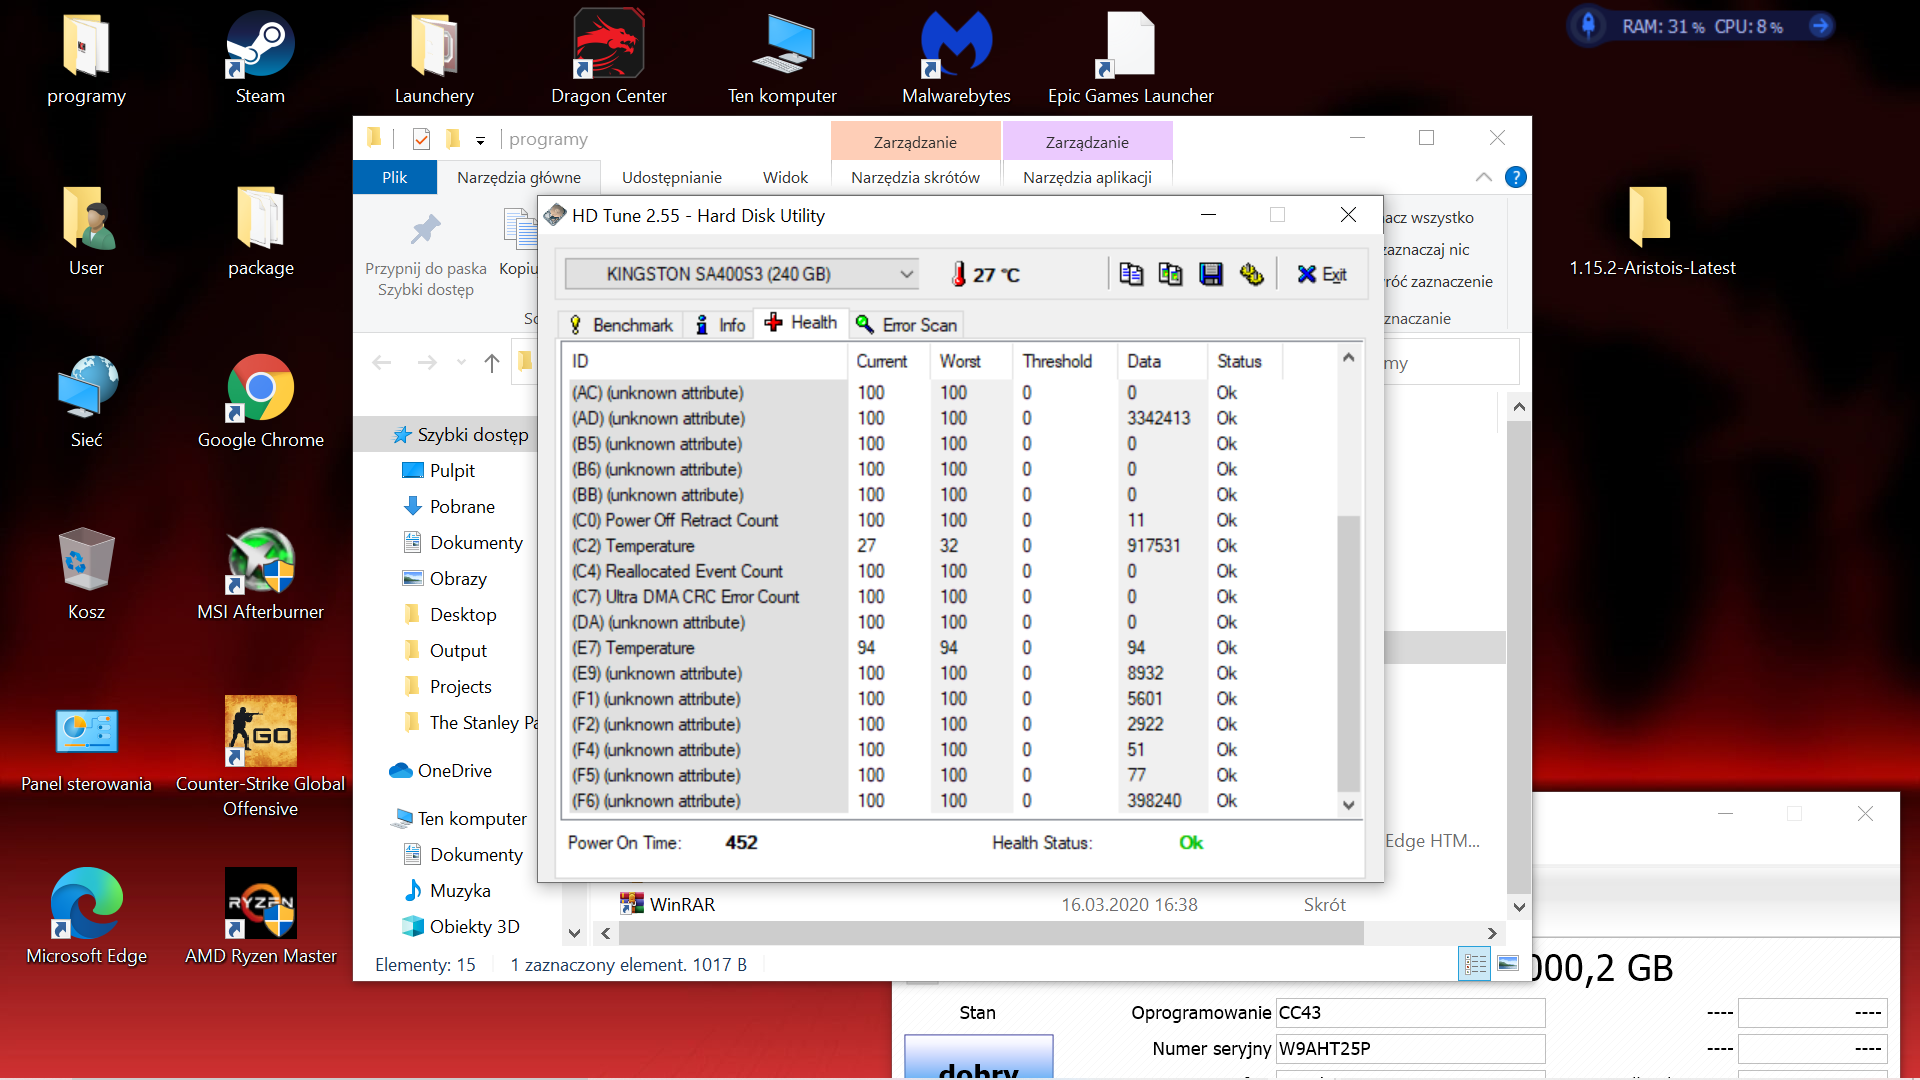The image size is (1920, 1080).
Task: Select the Dragon Center desktop icon
Action: pos(609,58)
